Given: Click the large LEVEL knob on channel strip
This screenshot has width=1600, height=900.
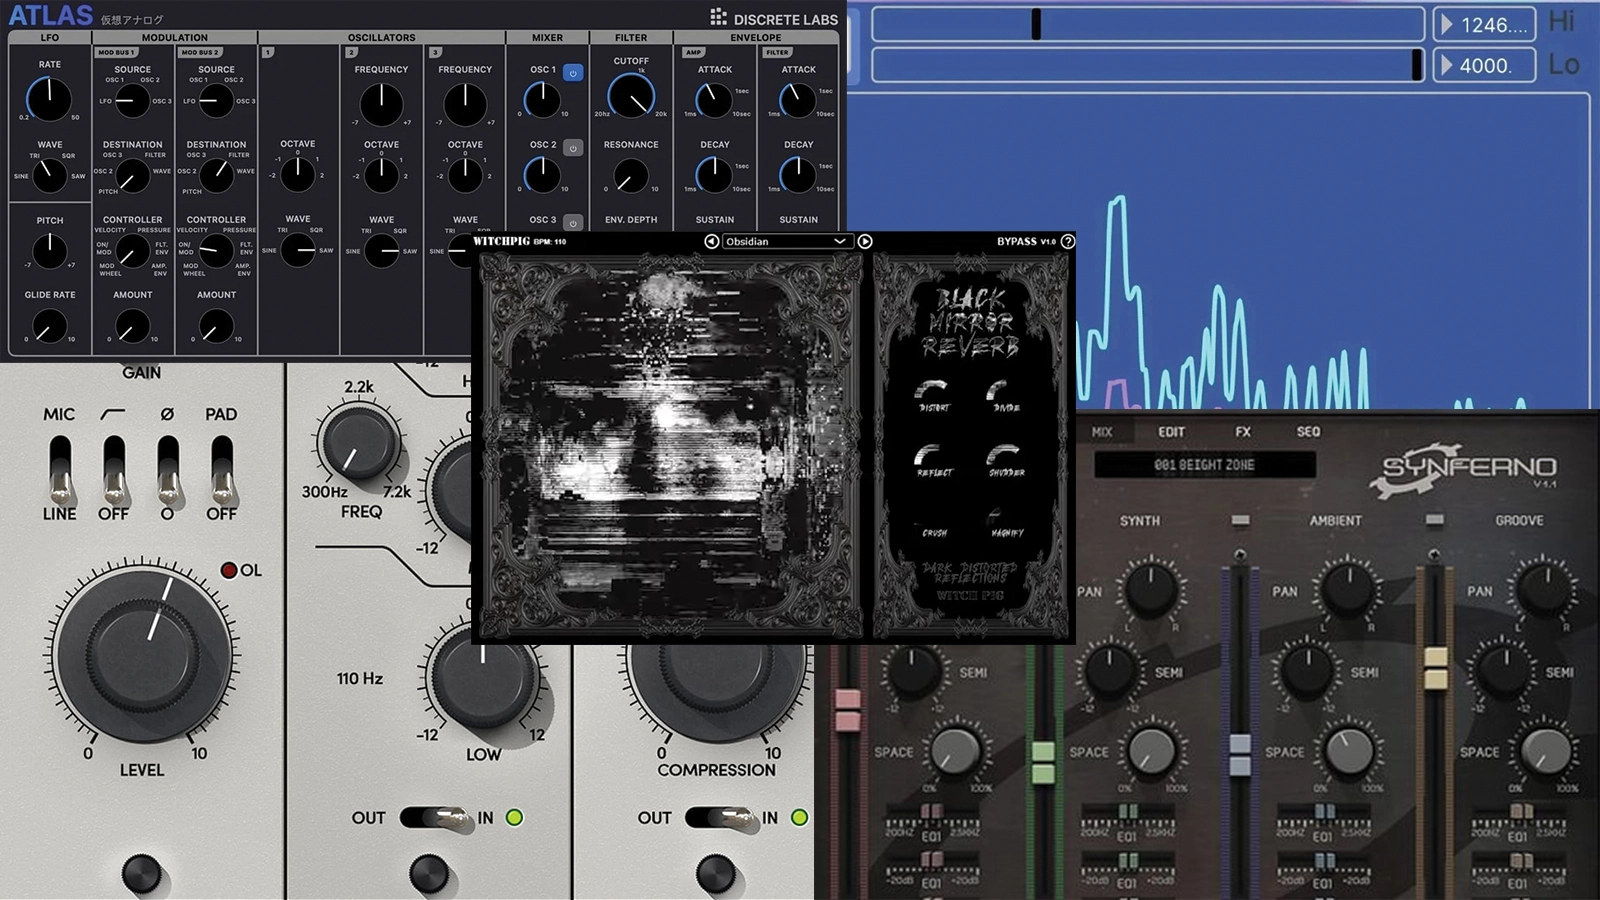Looking at the screenshot, I should click(x=144, y=656).
